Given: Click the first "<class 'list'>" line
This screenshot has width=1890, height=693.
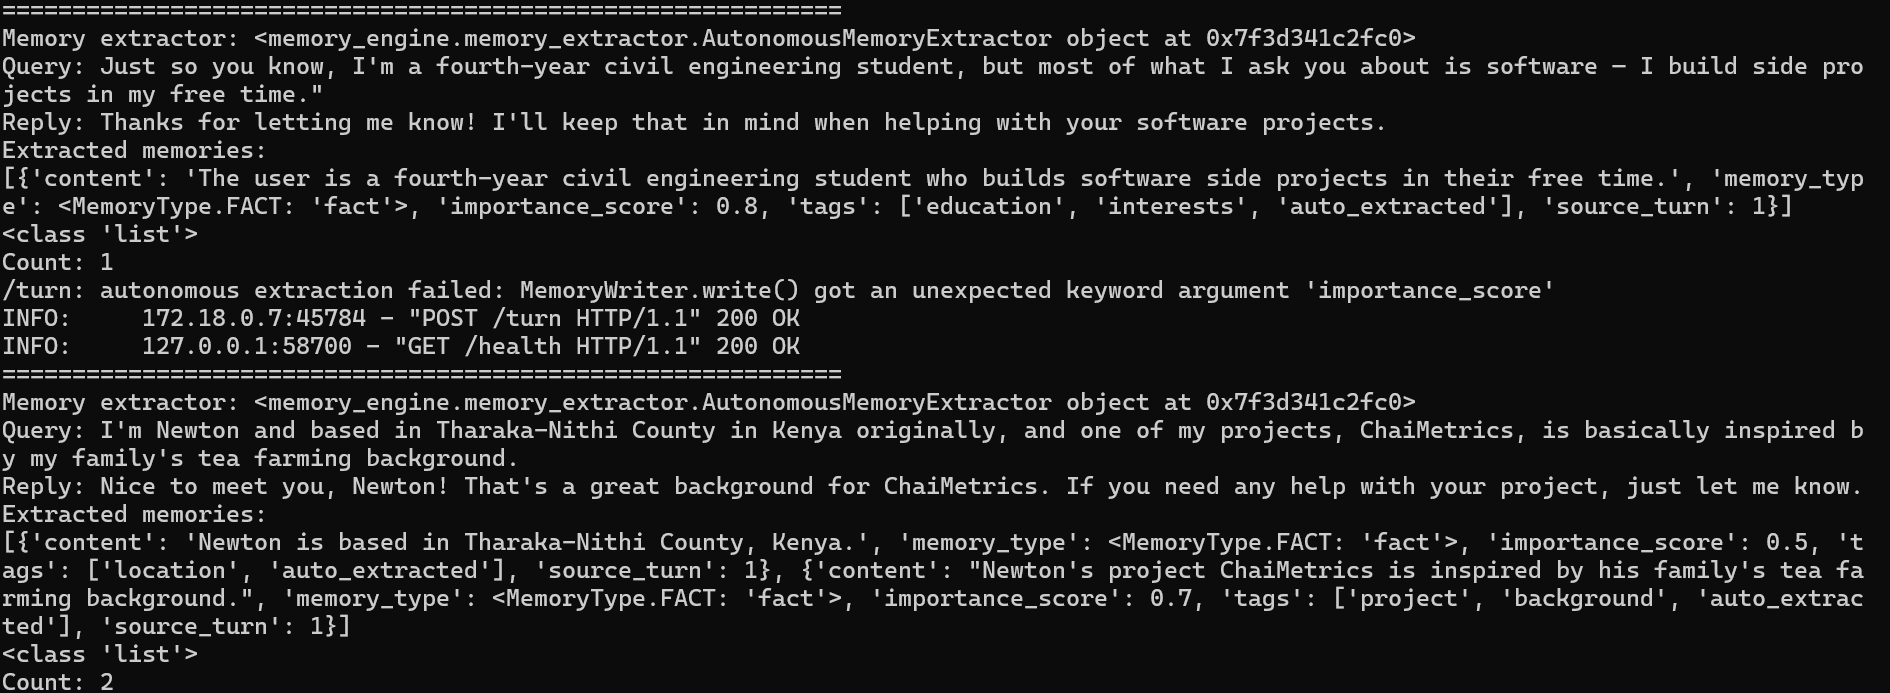Looking at the screenshot, I should [100, 234].
